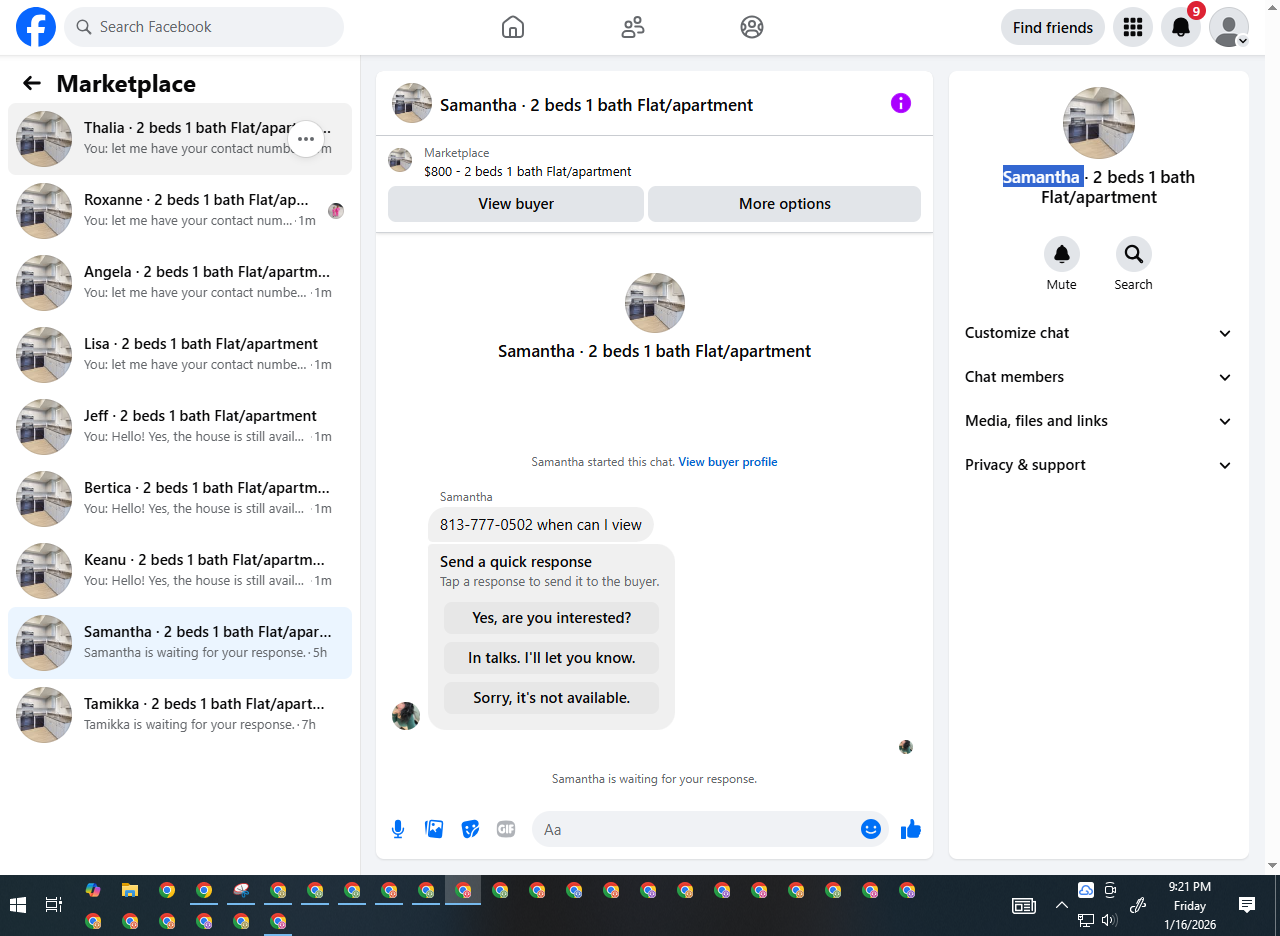Mute the conversation with the bell icon

click(x=1062, y=255)
